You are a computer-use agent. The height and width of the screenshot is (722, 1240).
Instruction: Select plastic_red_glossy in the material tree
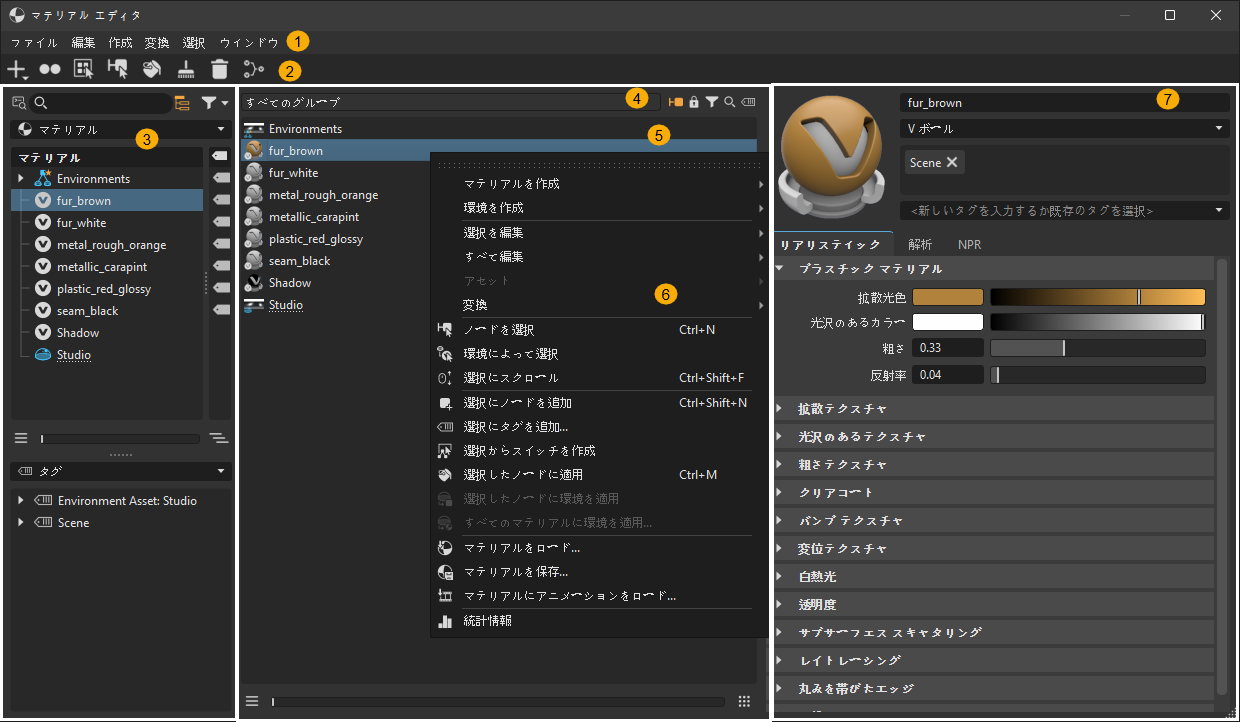pos(104,289)
